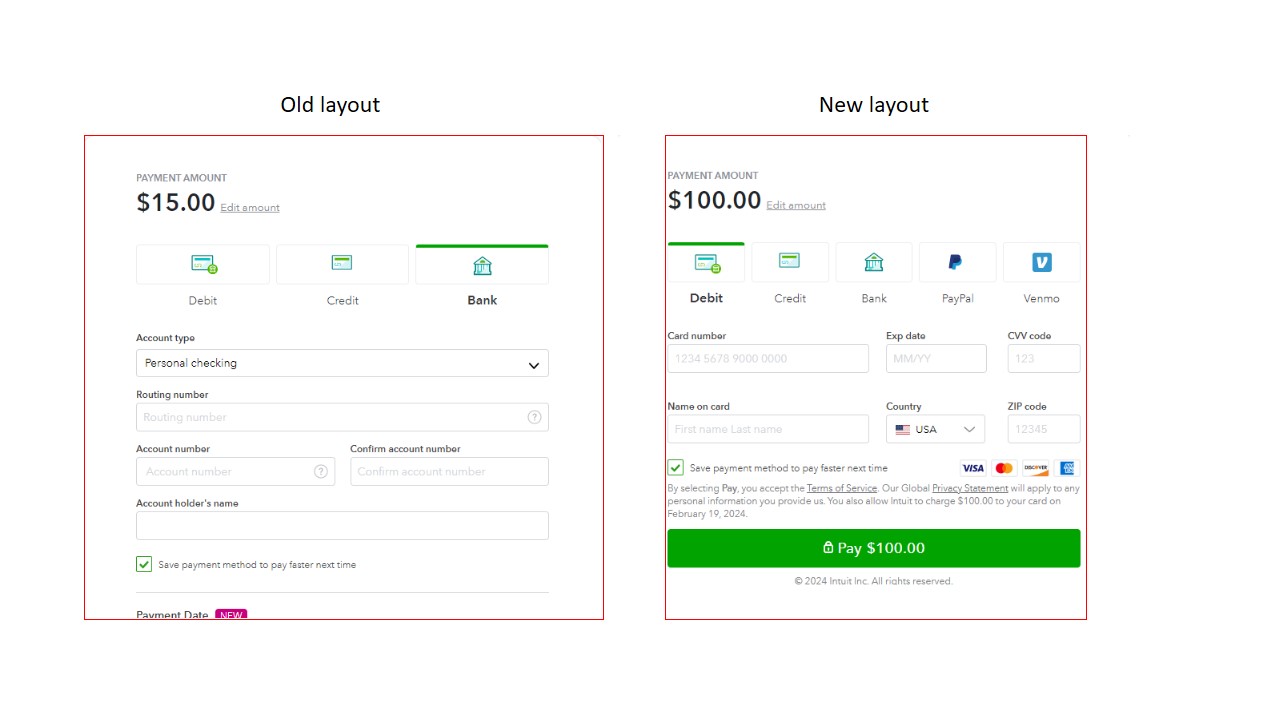Viewport: 1280px width, 720px height.
Task: Click routing number help icon
Action: 534,417
